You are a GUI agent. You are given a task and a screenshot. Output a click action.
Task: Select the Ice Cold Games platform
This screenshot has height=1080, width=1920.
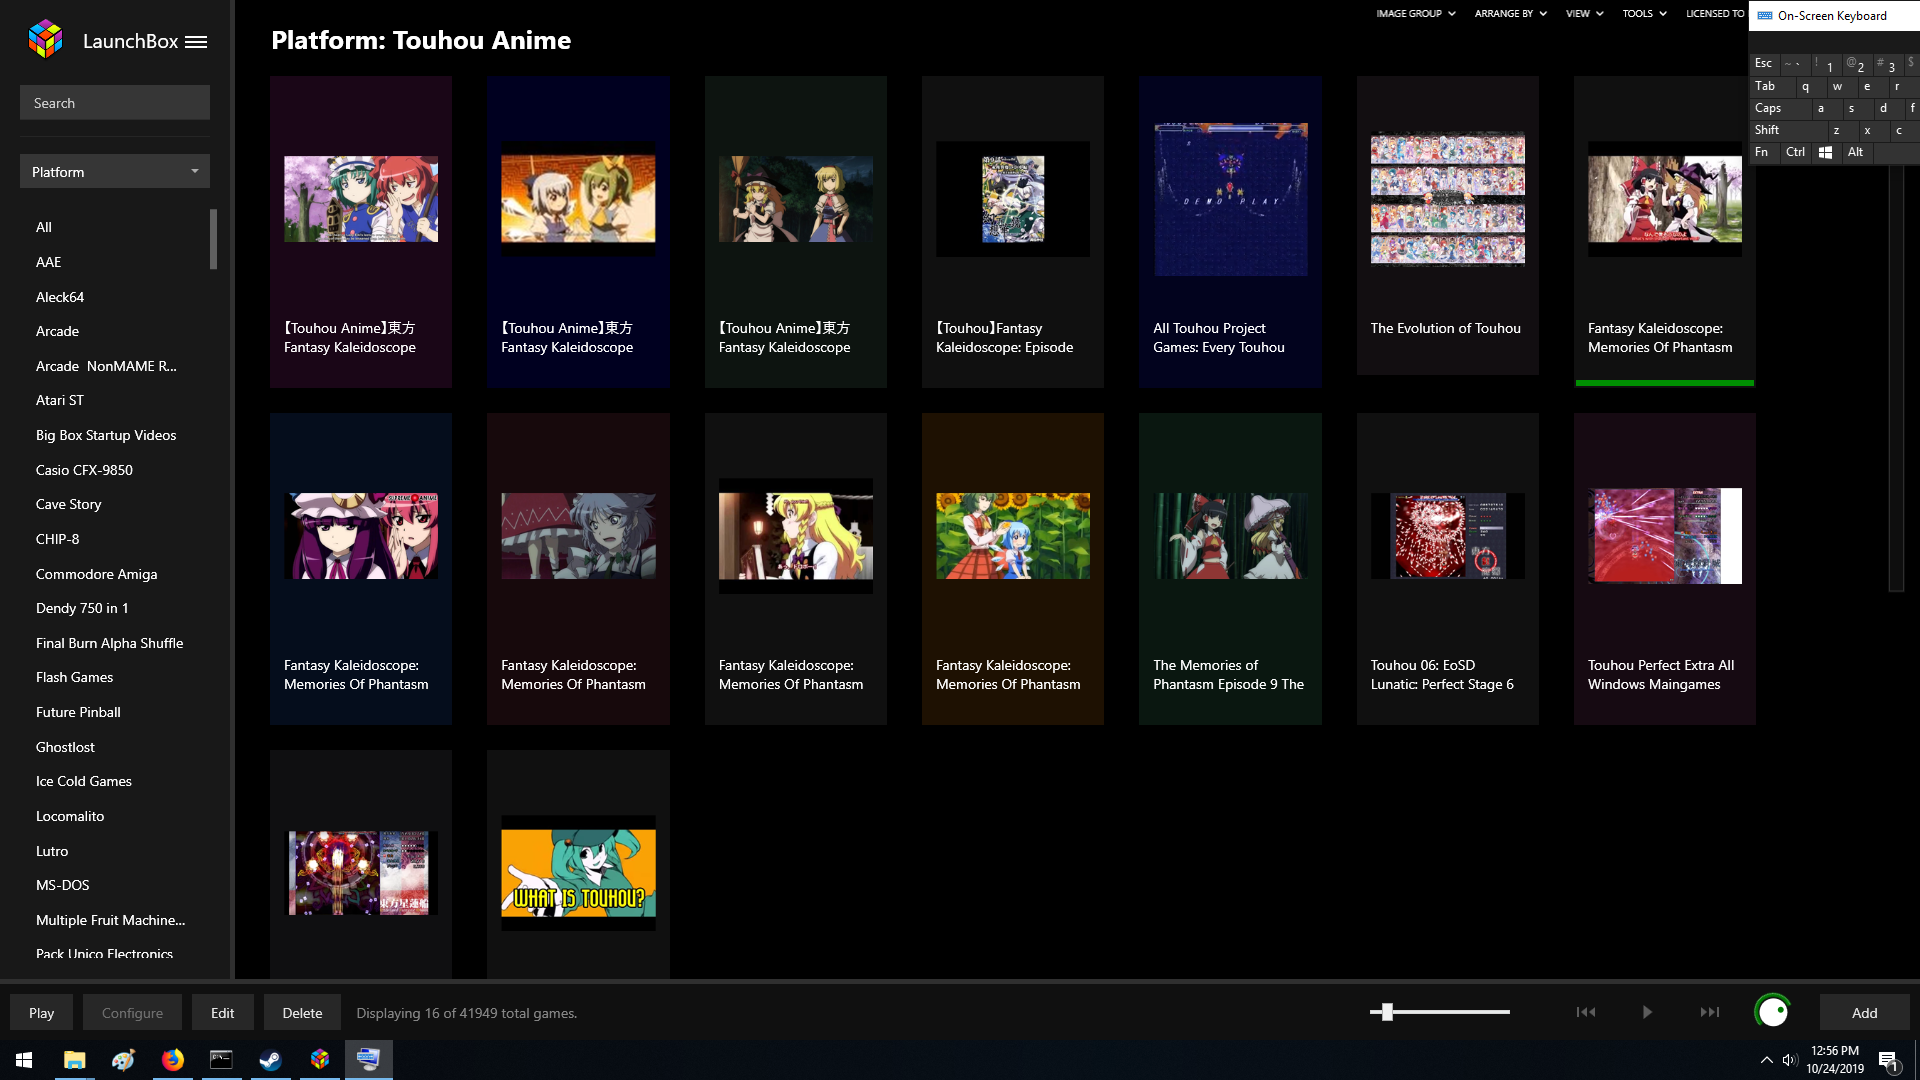click(x=83, y=782)
